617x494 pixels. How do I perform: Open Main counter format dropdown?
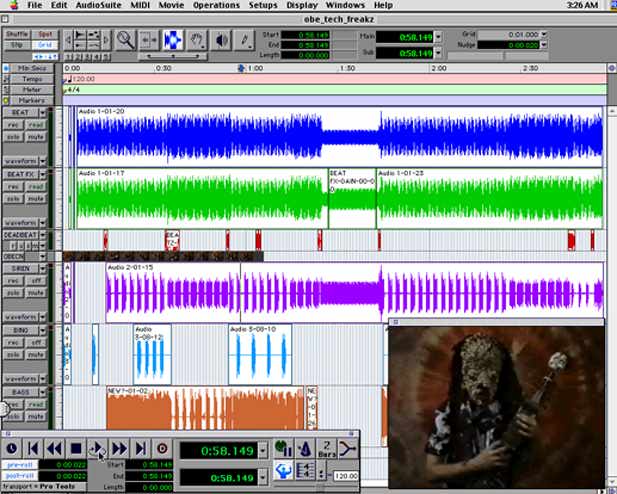[x=438, y=37]
